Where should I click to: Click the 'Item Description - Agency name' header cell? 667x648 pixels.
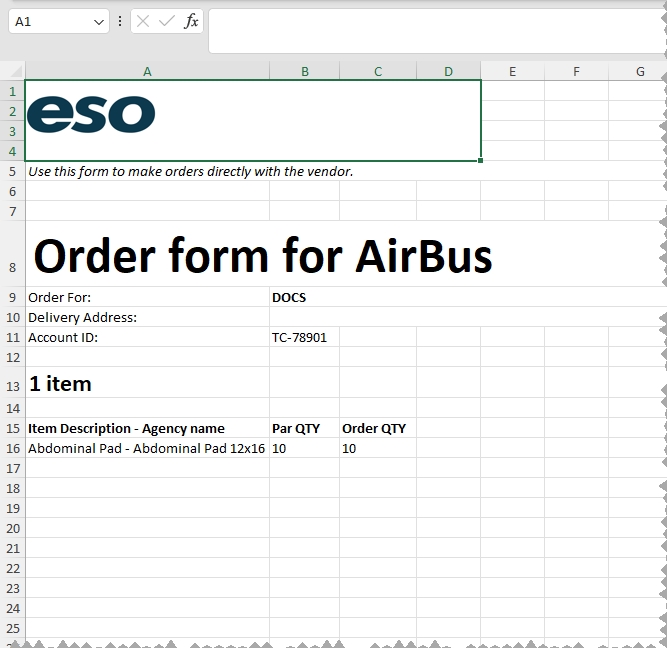point(147,428)
